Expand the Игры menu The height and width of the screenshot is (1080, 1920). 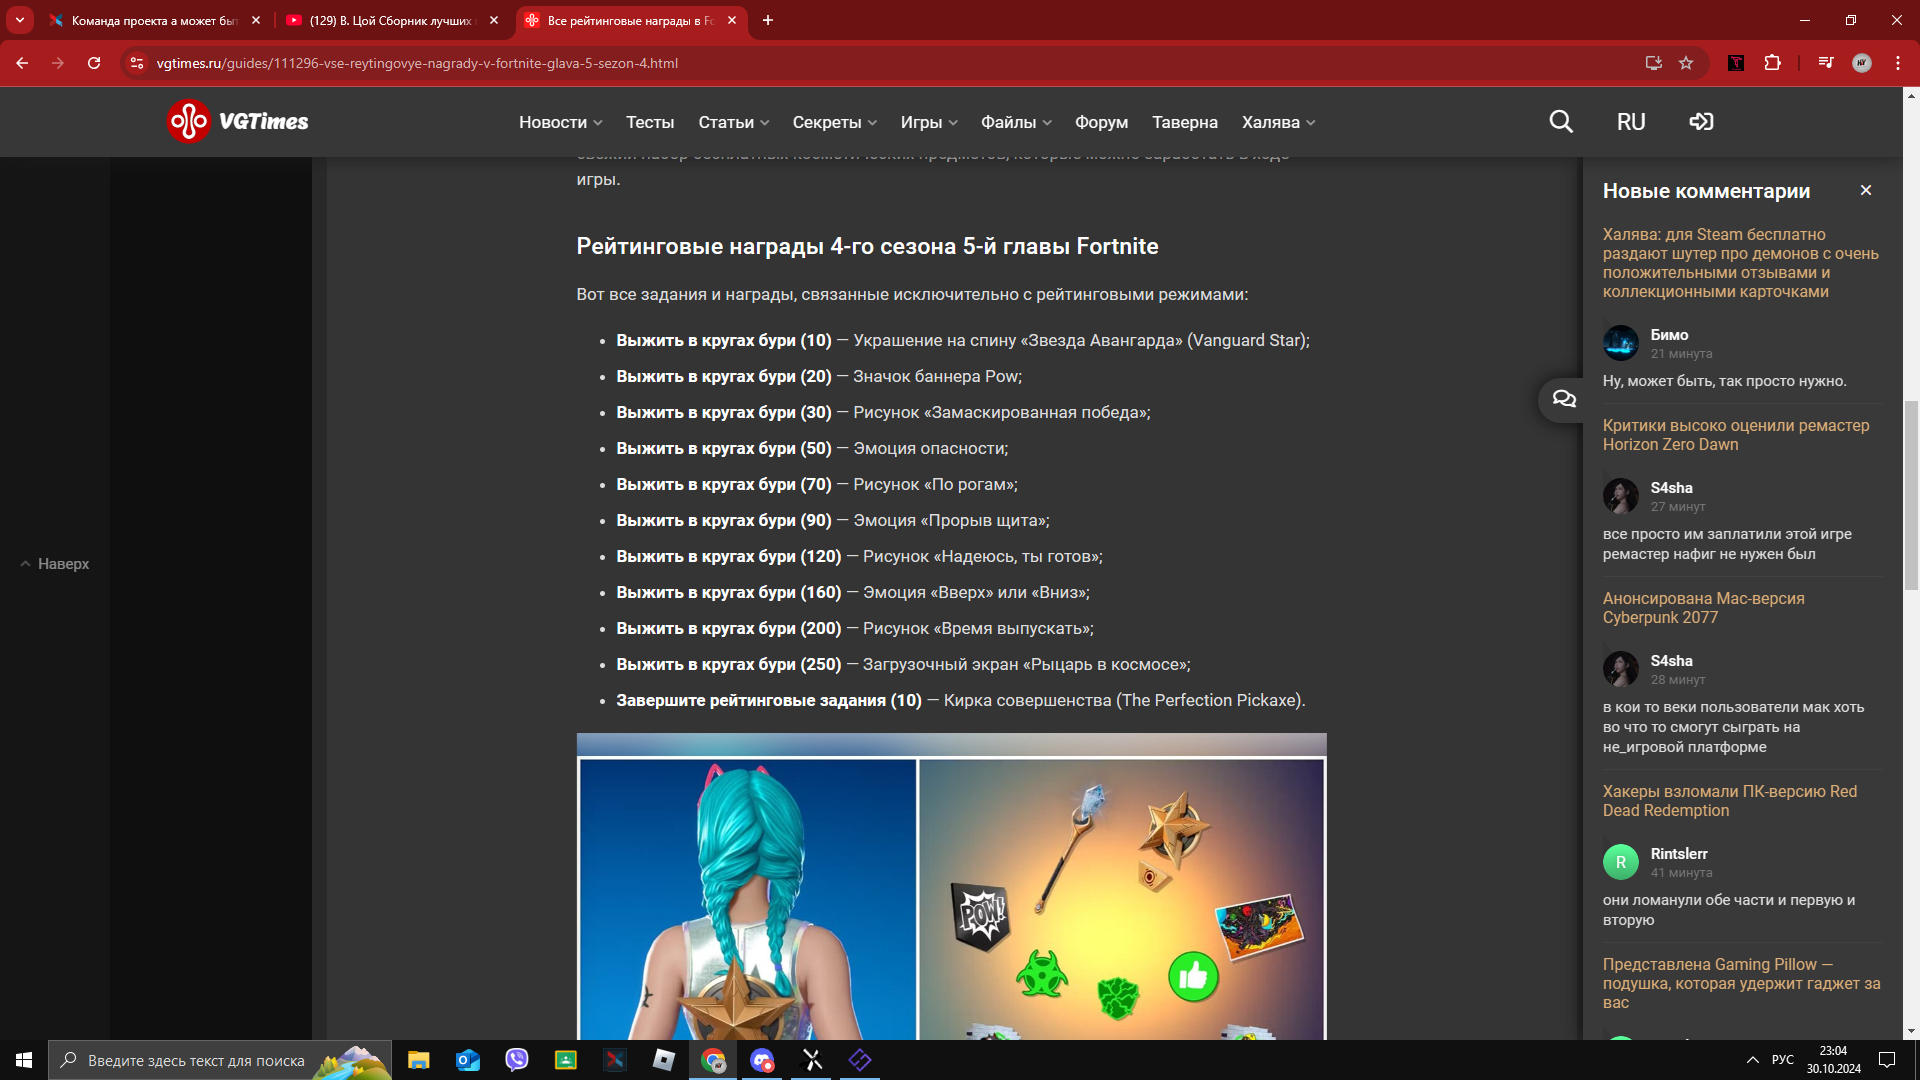coord(929,122)
